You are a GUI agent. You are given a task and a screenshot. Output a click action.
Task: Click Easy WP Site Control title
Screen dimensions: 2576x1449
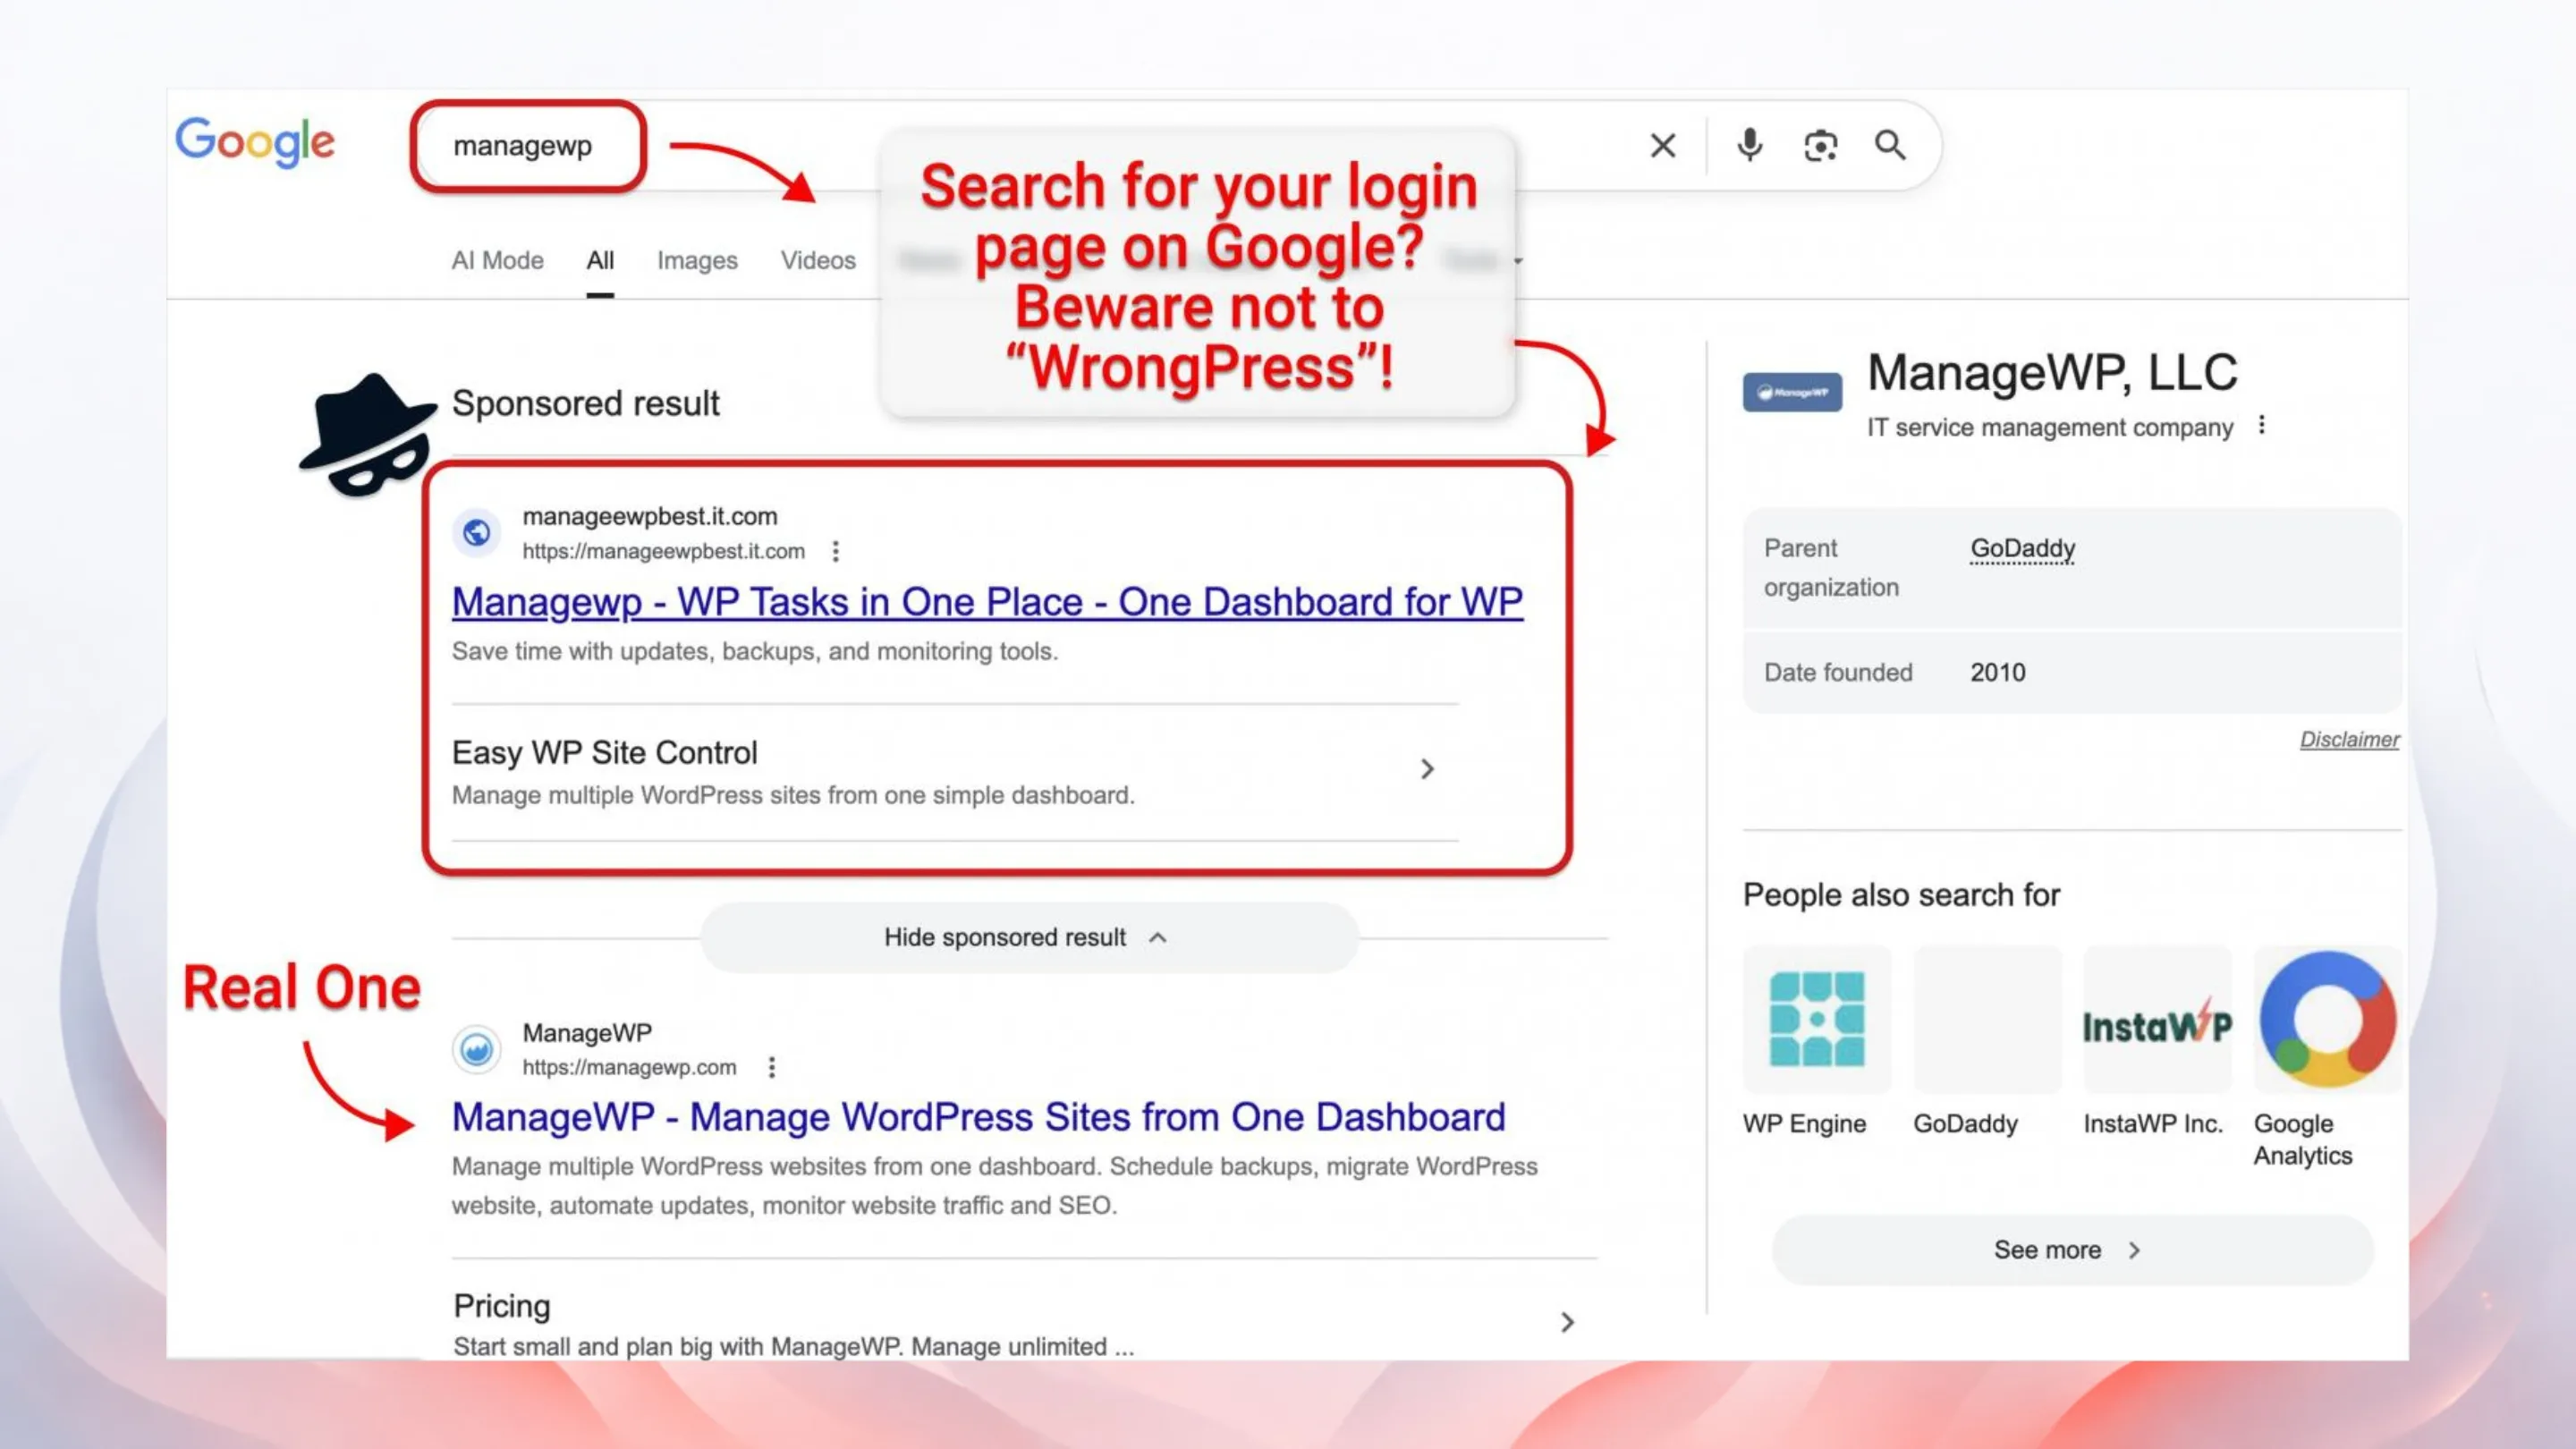(x=604, y=752)
